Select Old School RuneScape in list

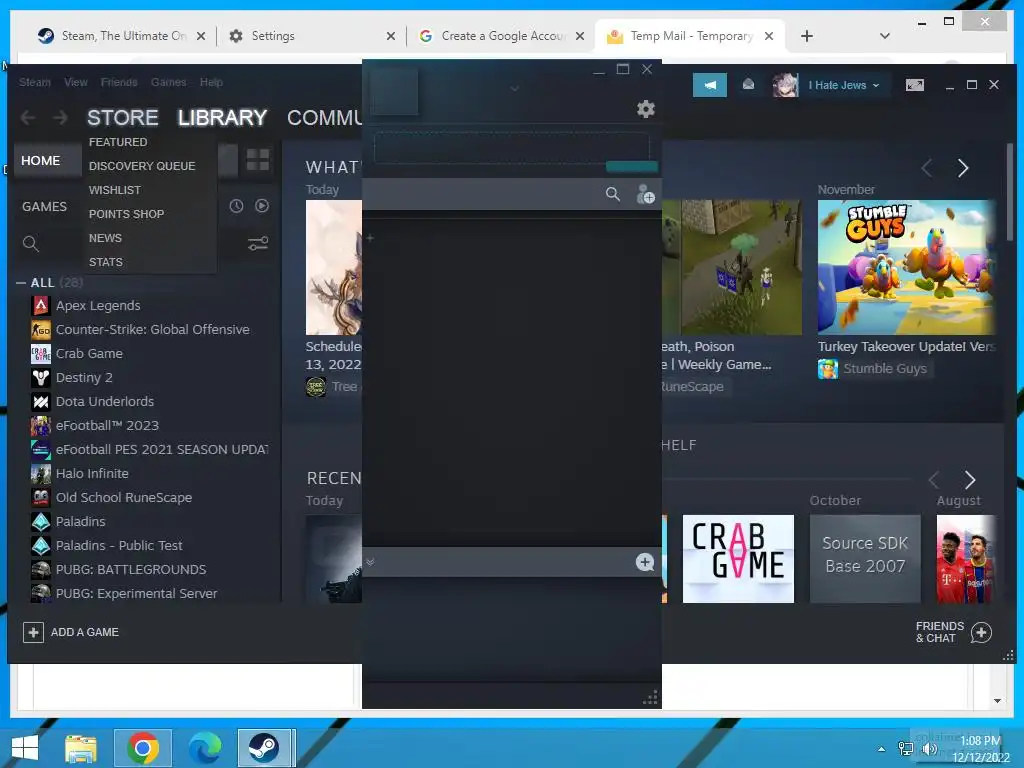pos(123,498)
